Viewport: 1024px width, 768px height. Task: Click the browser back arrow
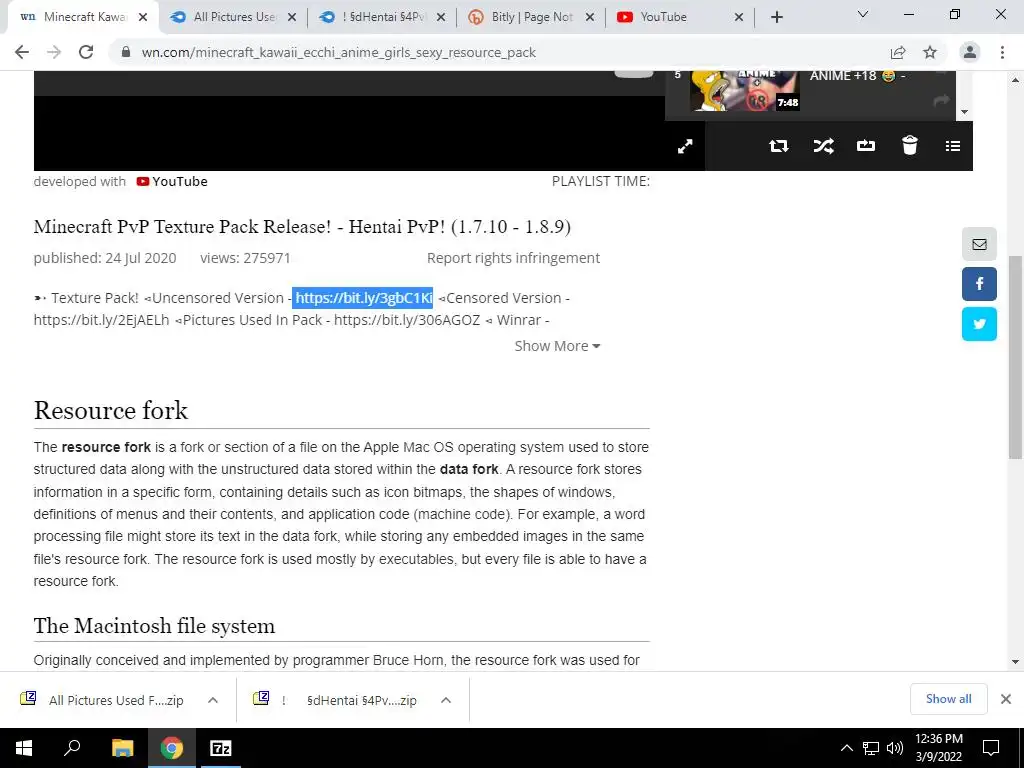point(22,52)
